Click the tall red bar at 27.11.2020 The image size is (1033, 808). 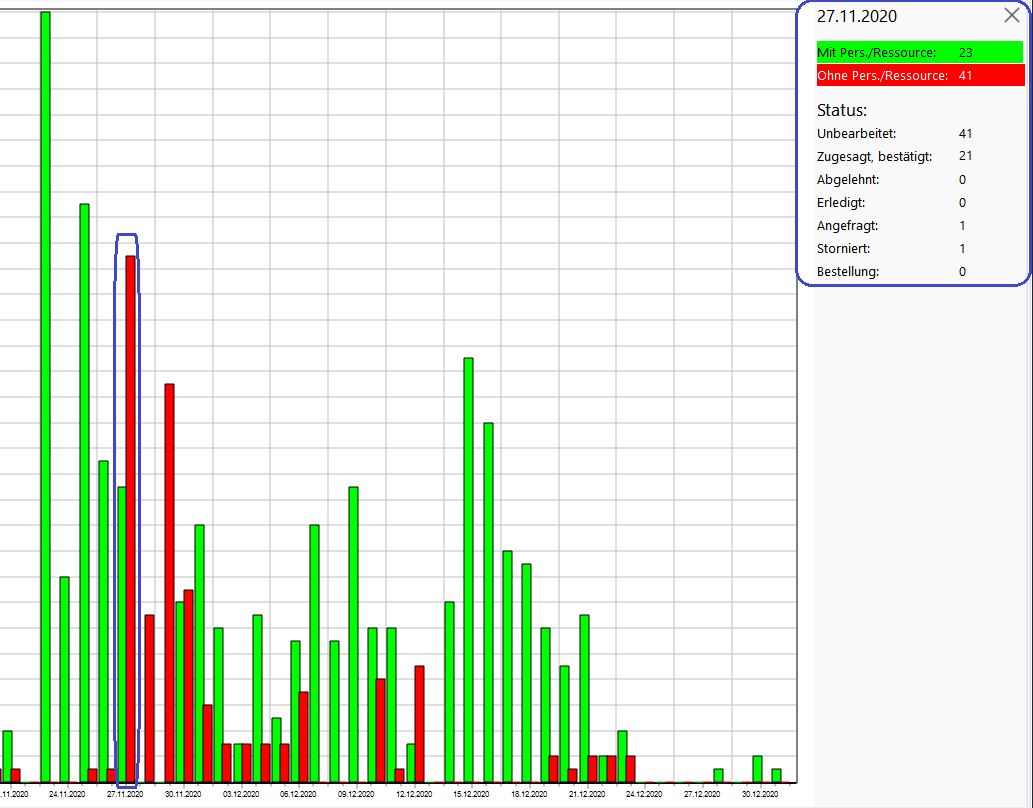[130, 519]
